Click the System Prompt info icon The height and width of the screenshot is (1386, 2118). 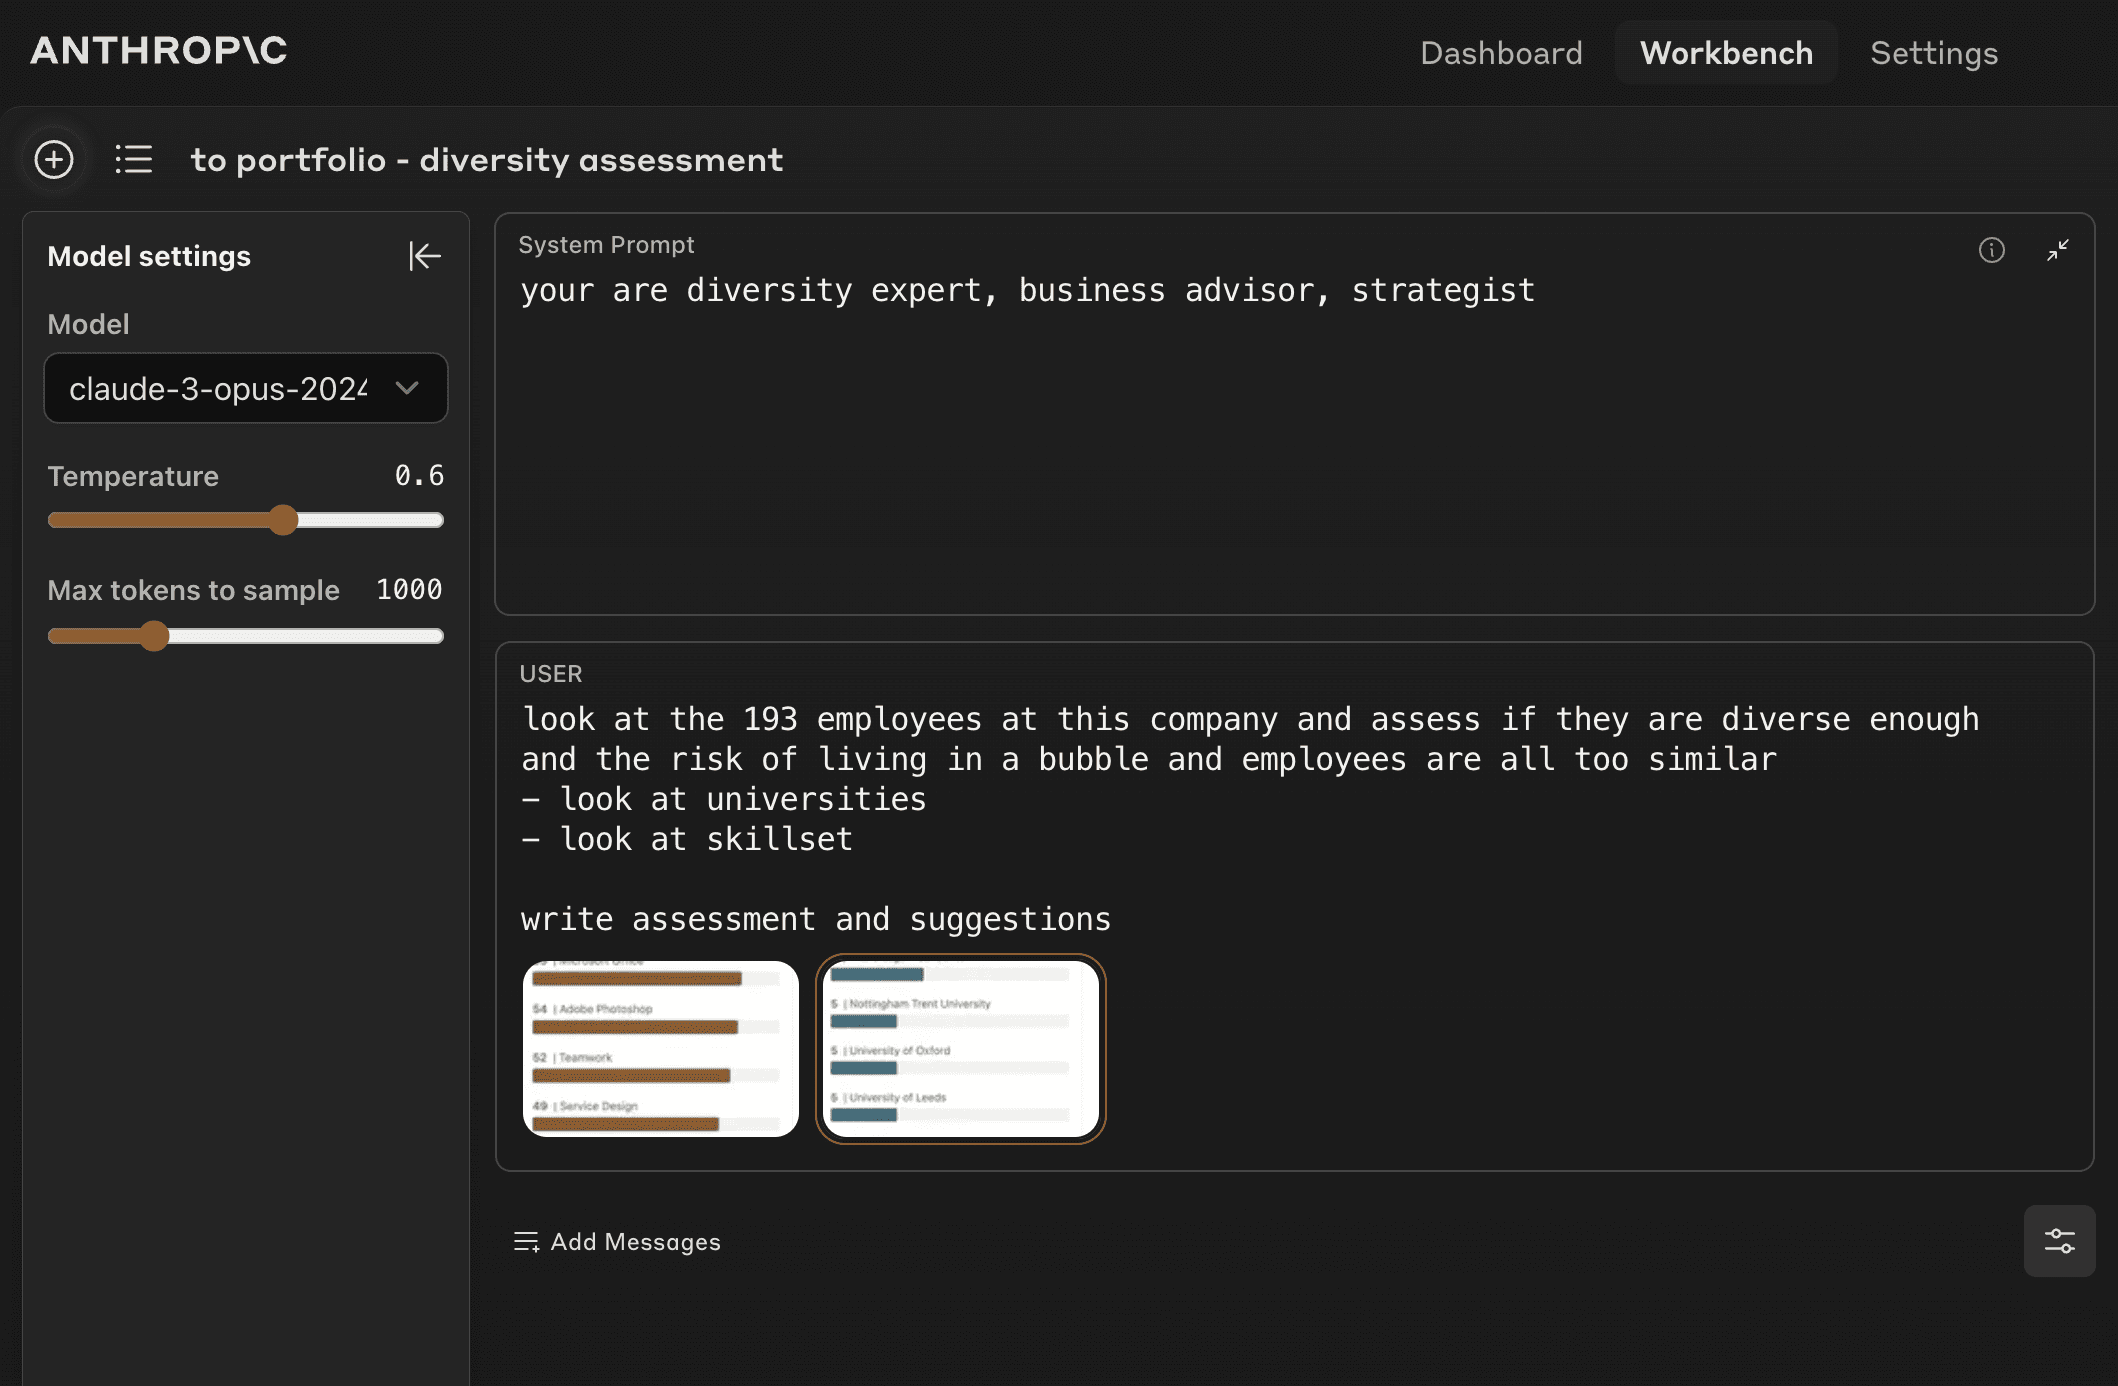(1991, 250)
